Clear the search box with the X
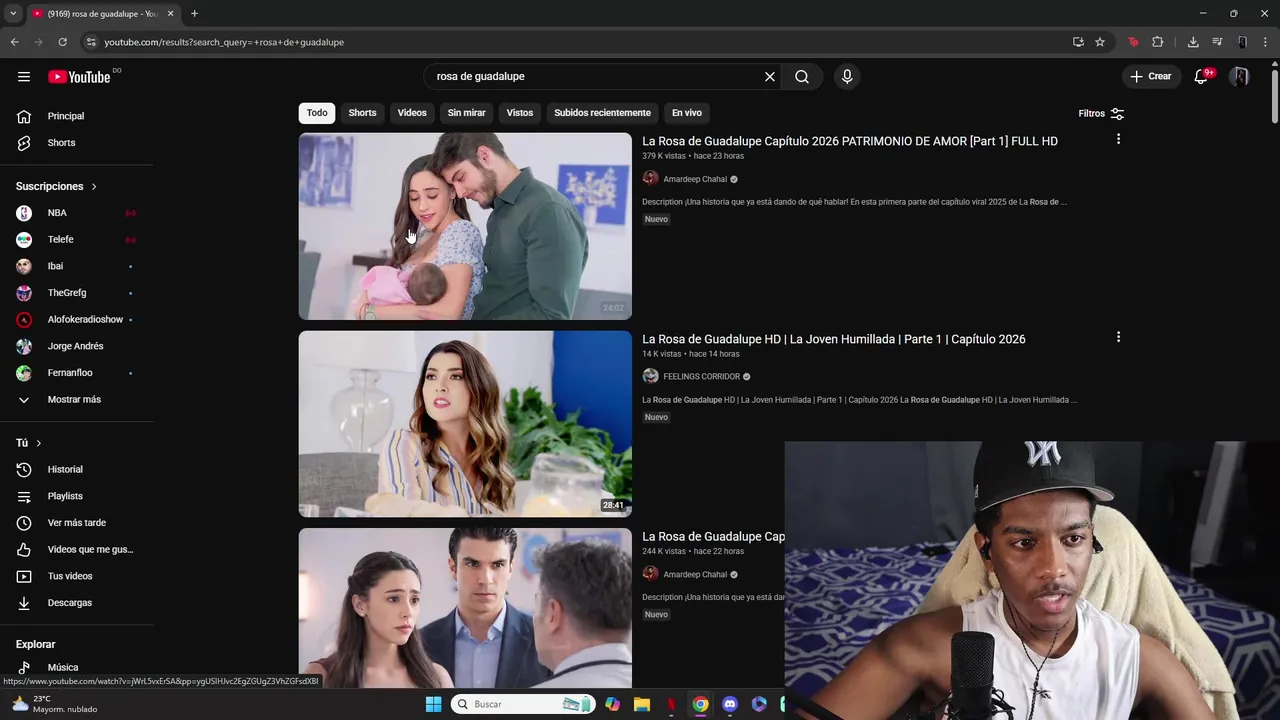Viewport: 1280px width, 720px height. point(770,77)
